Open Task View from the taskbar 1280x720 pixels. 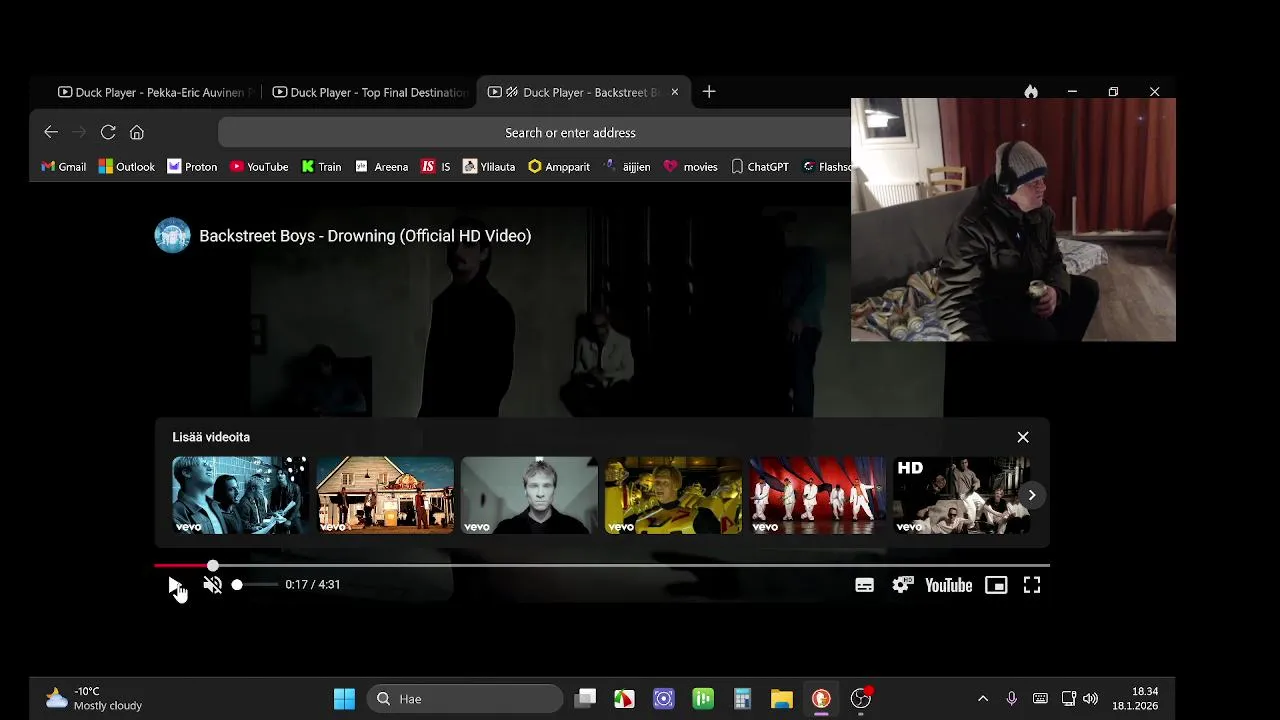586,698
